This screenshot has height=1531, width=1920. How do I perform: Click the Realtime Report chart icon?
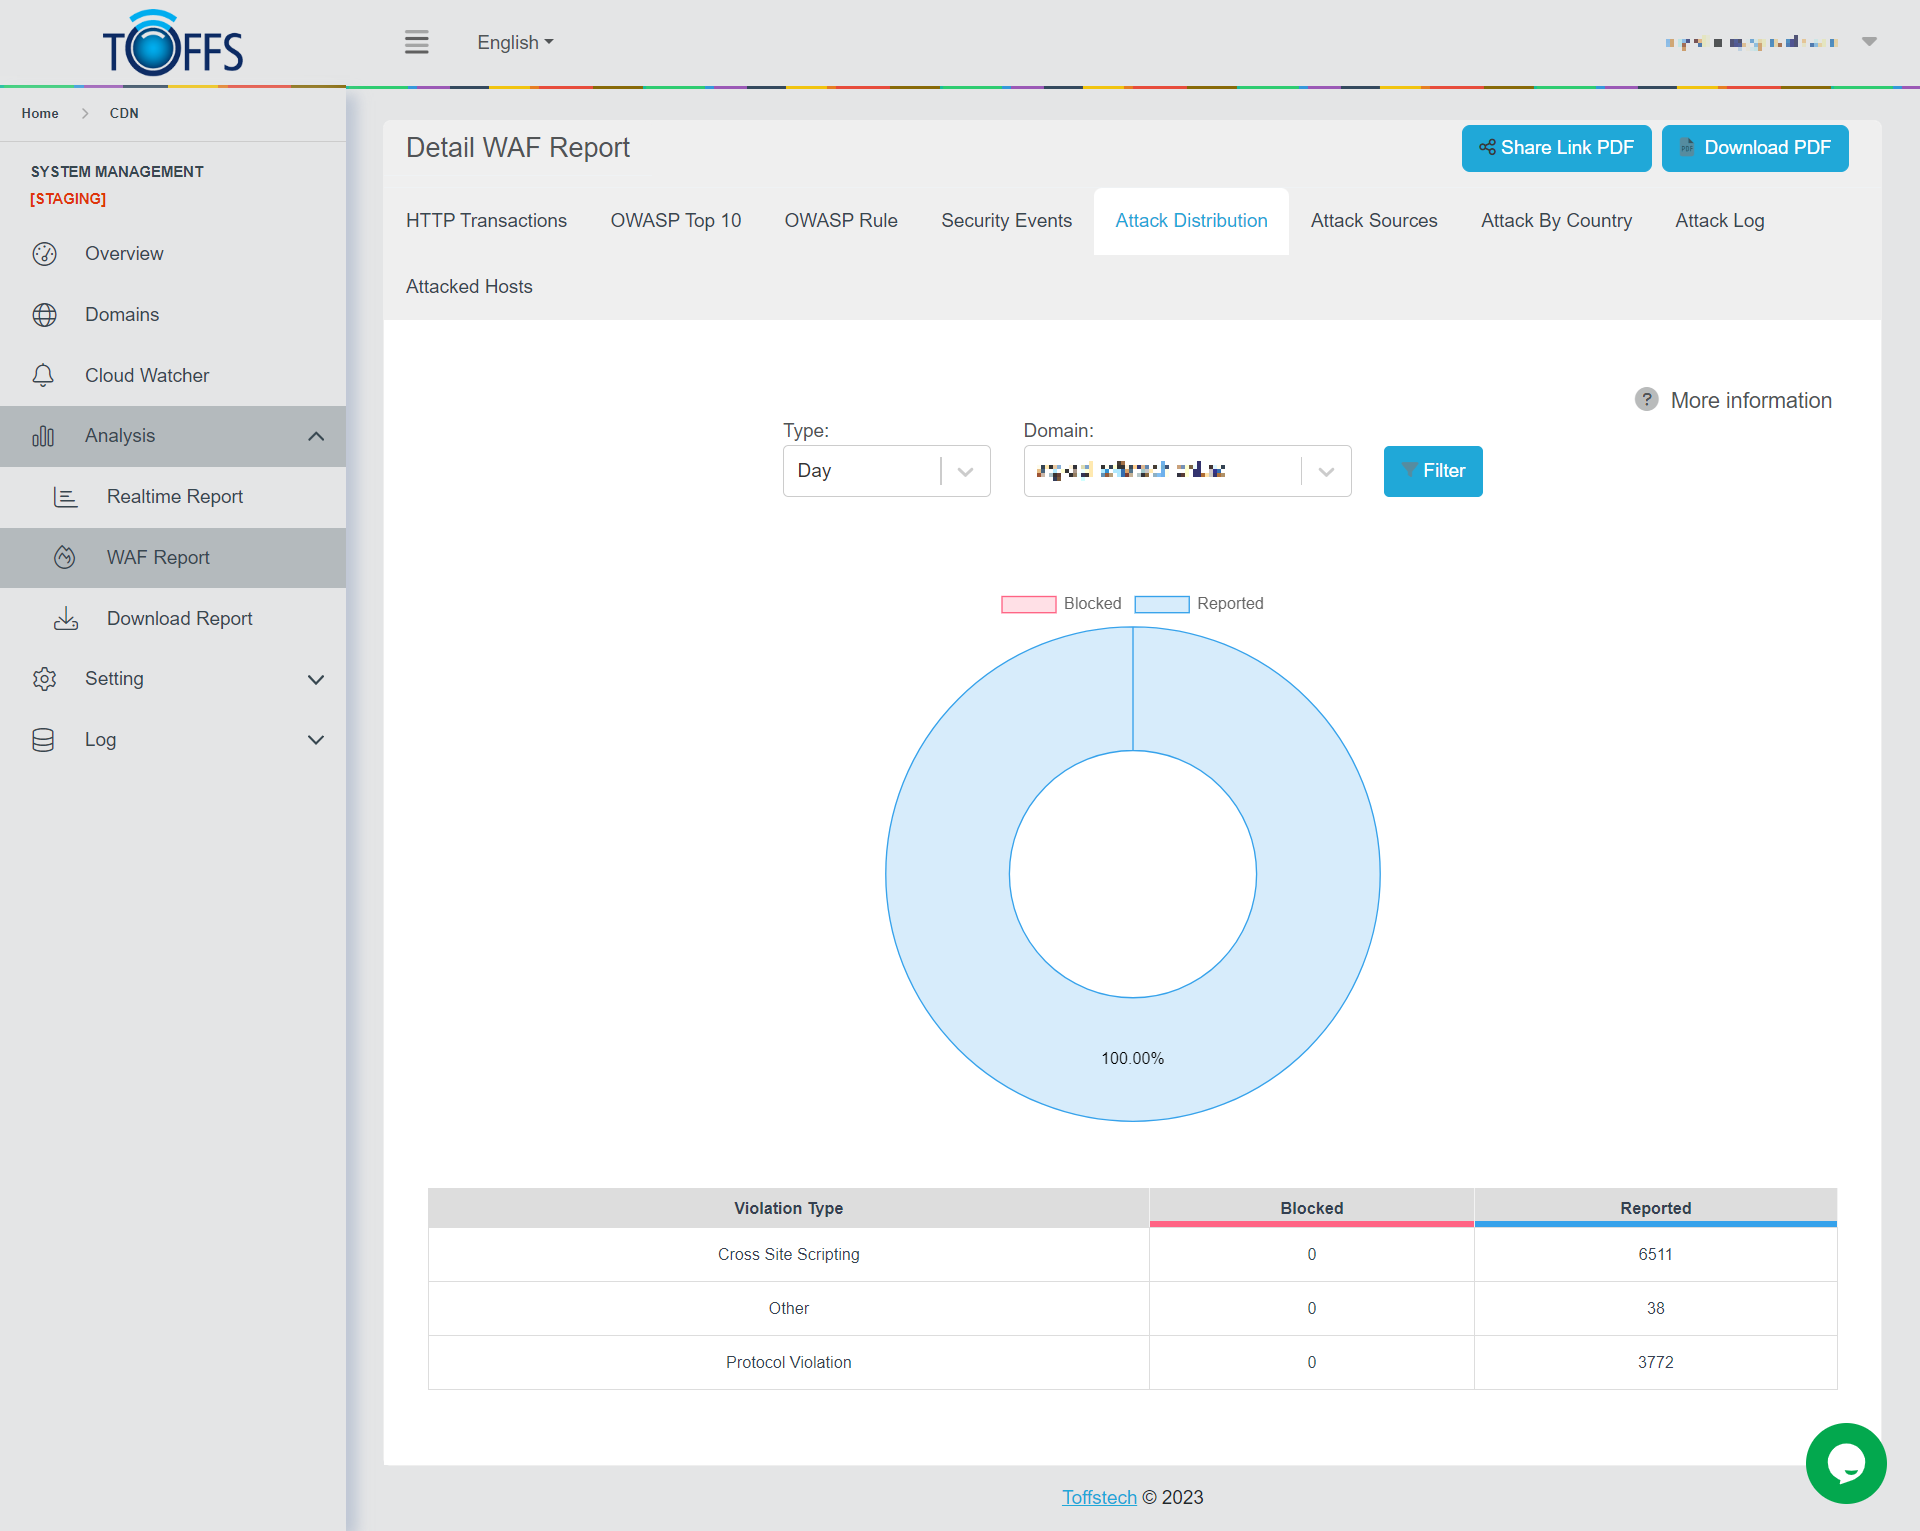click(x=65, y=497)
